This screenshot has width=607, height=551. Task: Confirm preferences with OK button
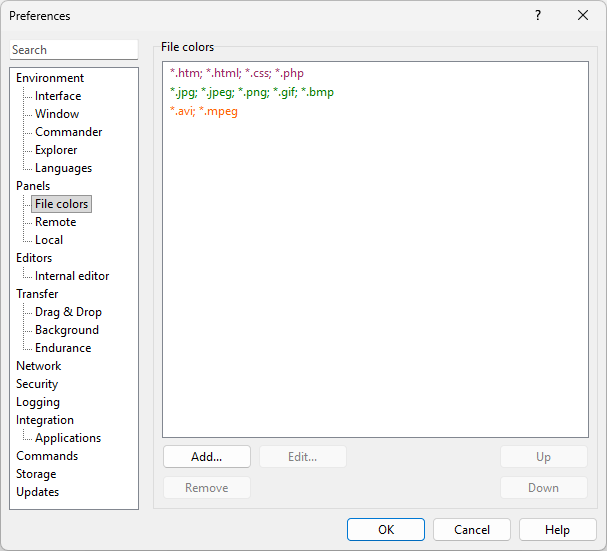click(x=386, y=530)
